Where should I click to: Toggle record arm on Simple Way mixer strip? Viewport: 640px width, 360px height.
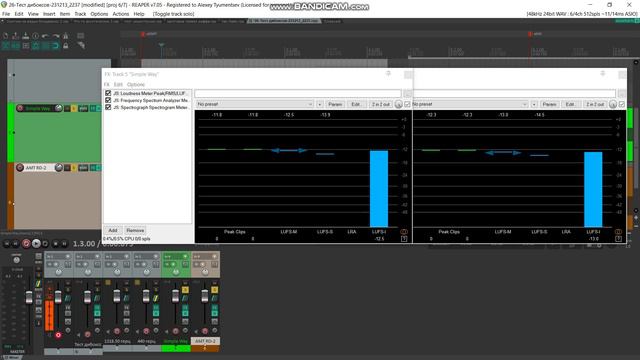(176, 331)
